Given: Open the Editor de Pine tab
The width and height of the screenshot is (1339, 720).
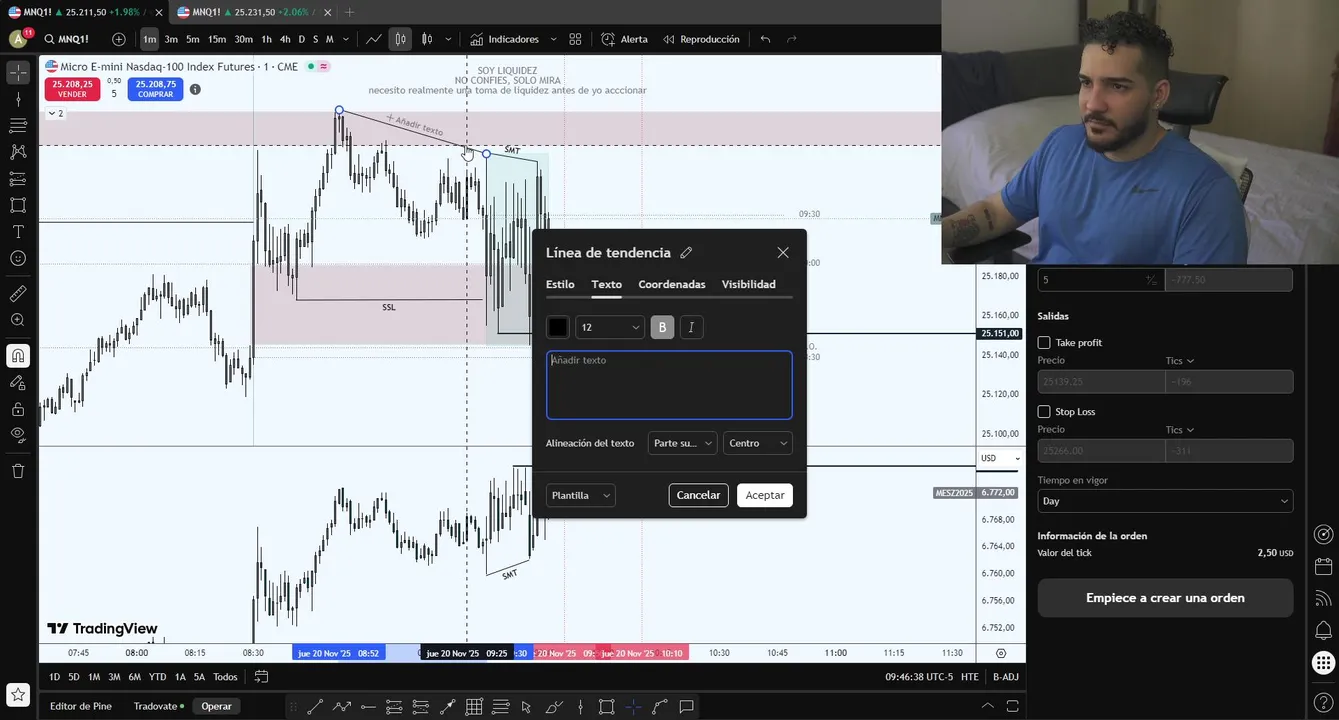Looking at the screenshot, I should click(81, 706).
